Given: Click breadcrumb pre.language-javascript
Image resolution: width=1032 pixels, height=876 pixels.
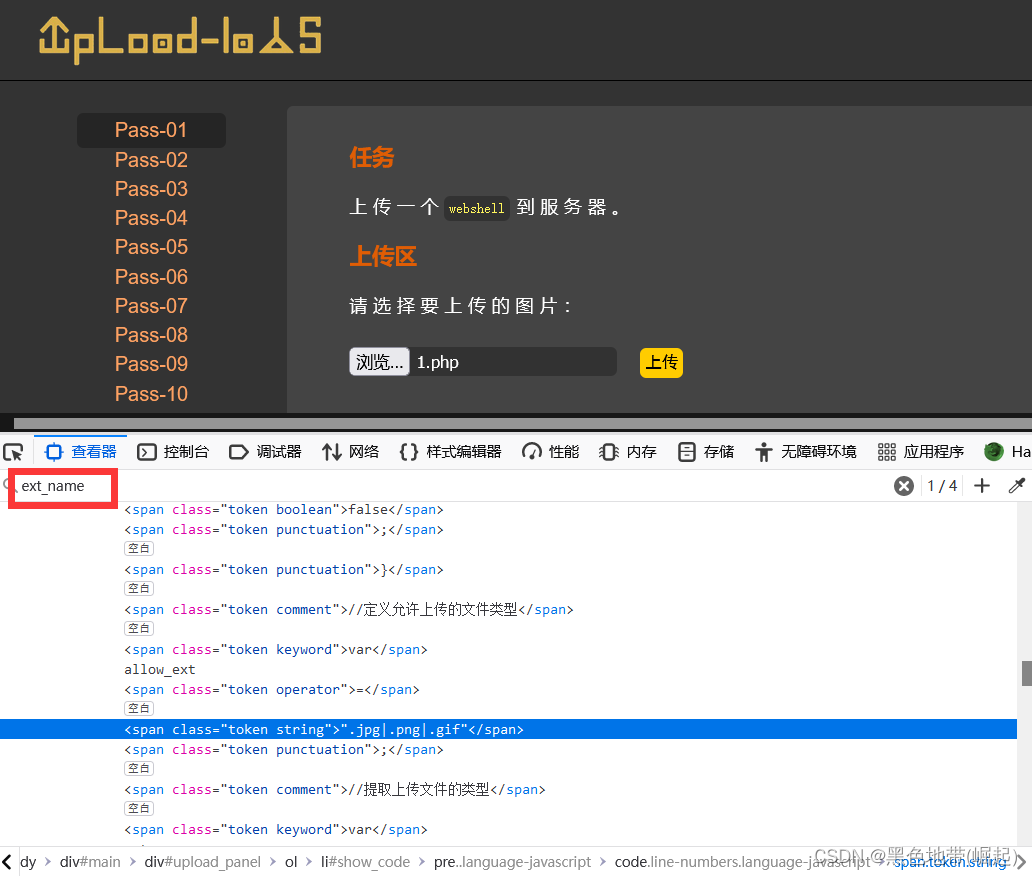Looking at the screenshot, I should tap(512, 862).
